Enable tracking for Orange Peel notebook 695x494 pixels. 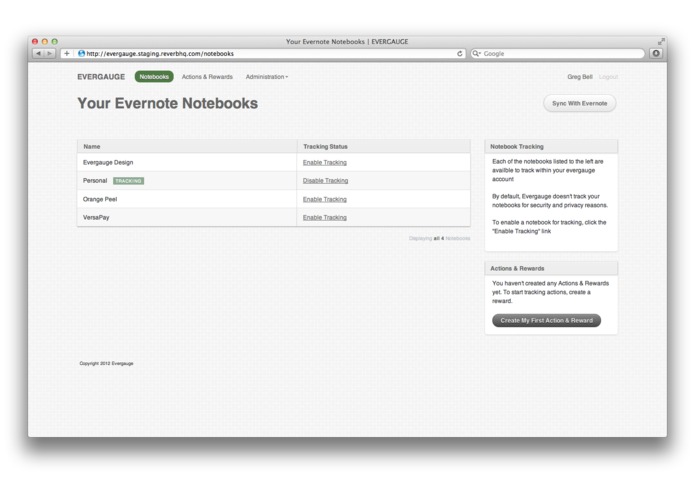[x=324, y=199]
